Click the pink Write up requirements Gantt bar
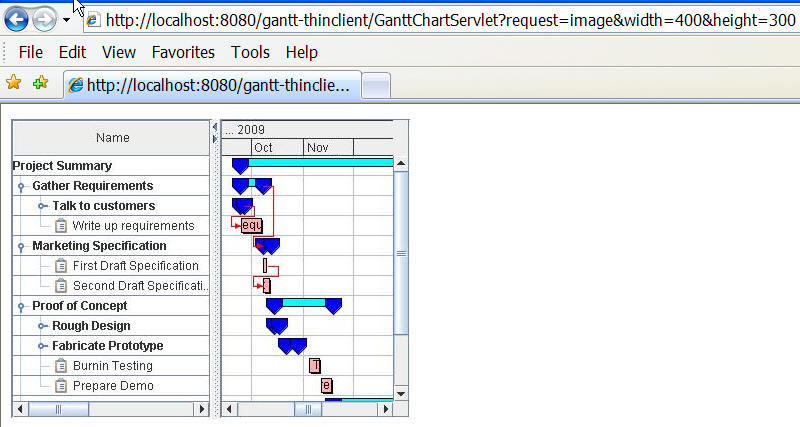The image size is (800, 427). click(251, 226)
